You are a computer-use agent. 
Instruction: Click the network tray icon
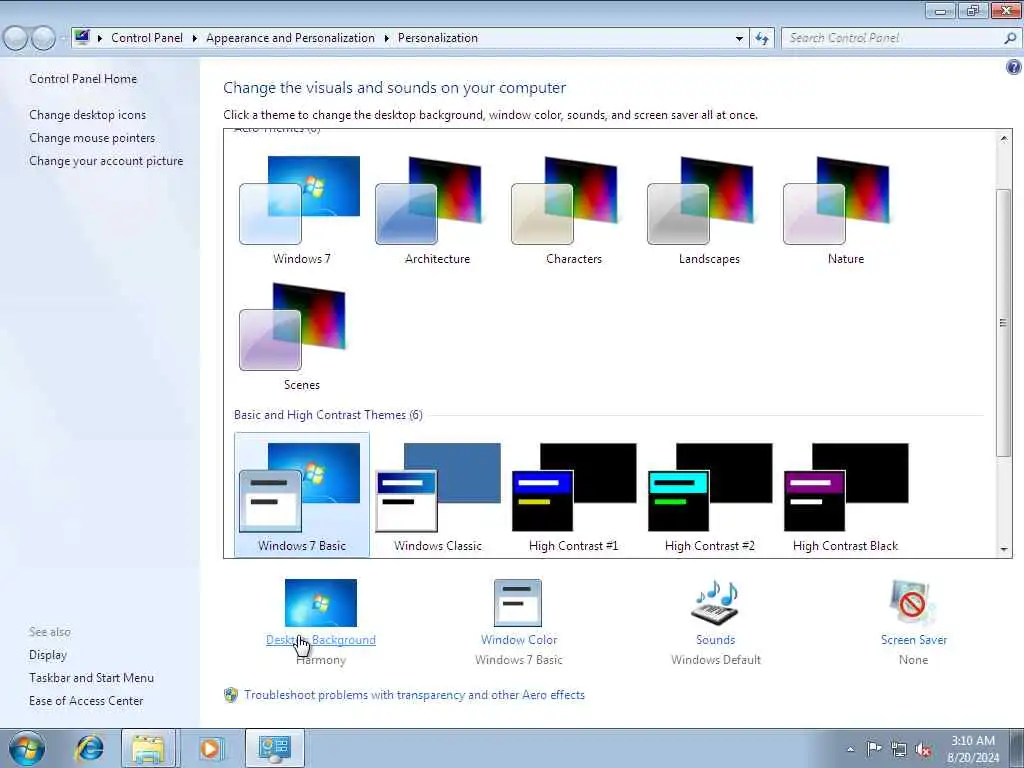[x=899, y=749]
